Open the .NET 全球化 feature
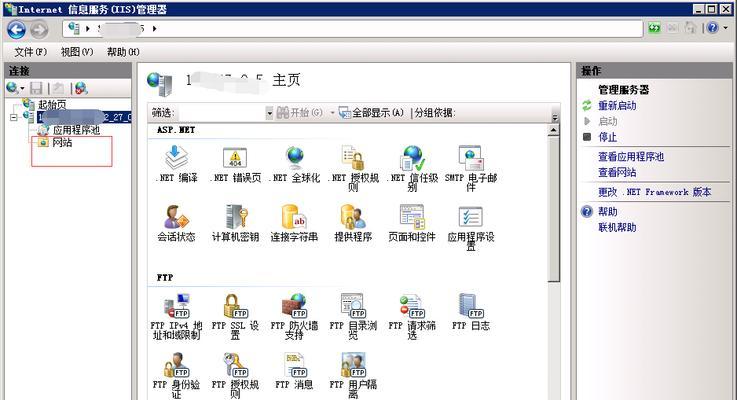 295,163
